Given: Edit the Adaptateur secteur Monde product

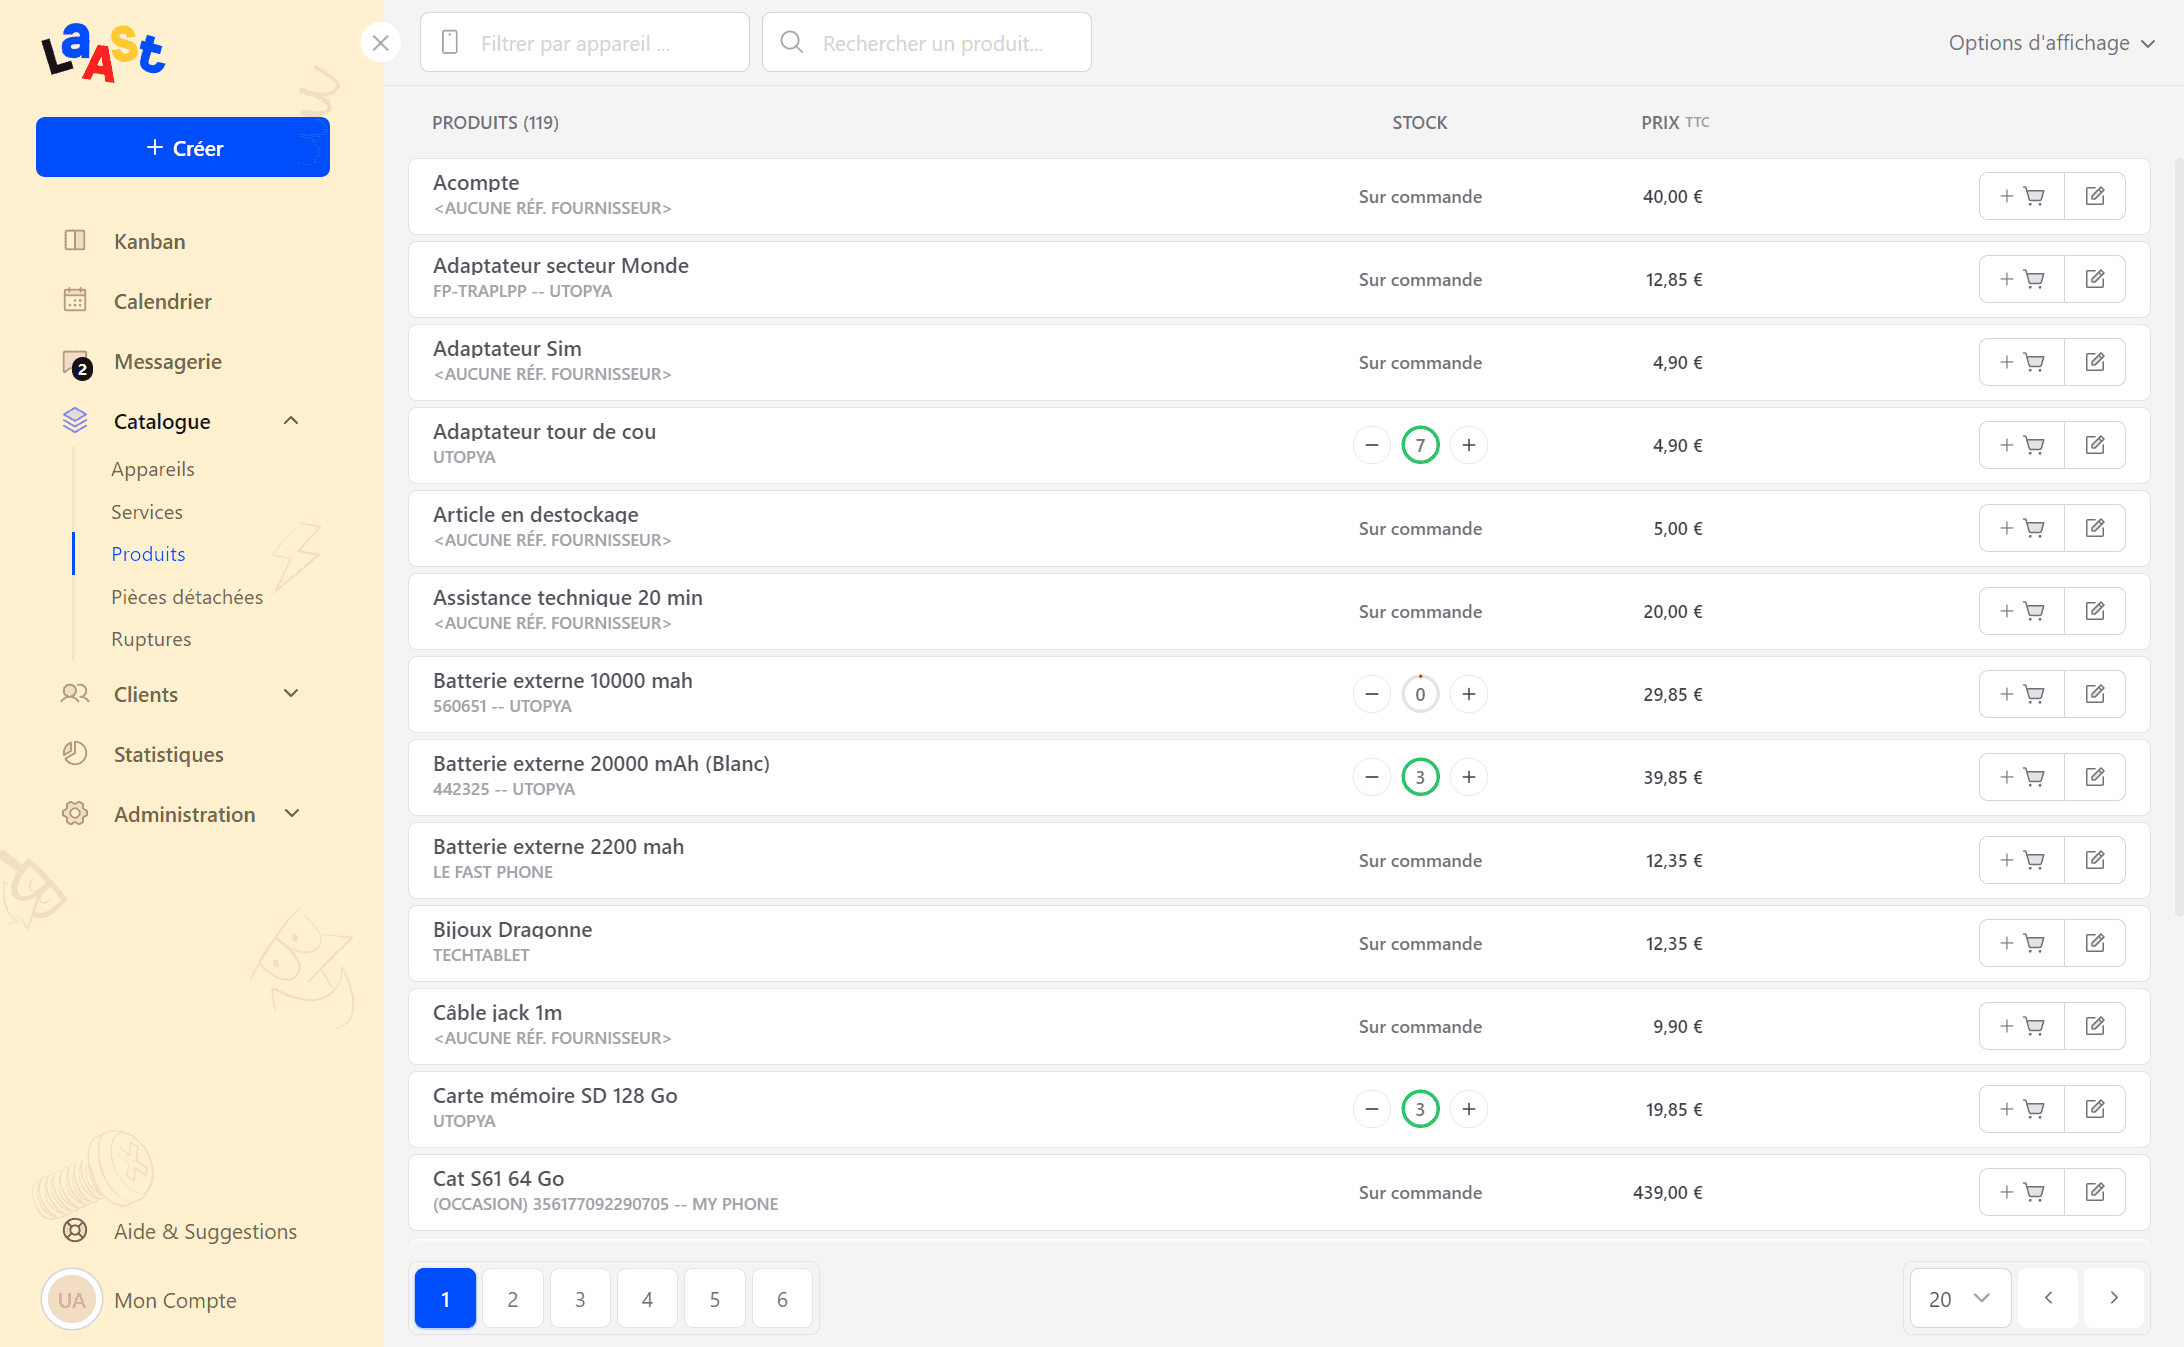Looking at the screenshot, I should click(x=2094, y=279).
